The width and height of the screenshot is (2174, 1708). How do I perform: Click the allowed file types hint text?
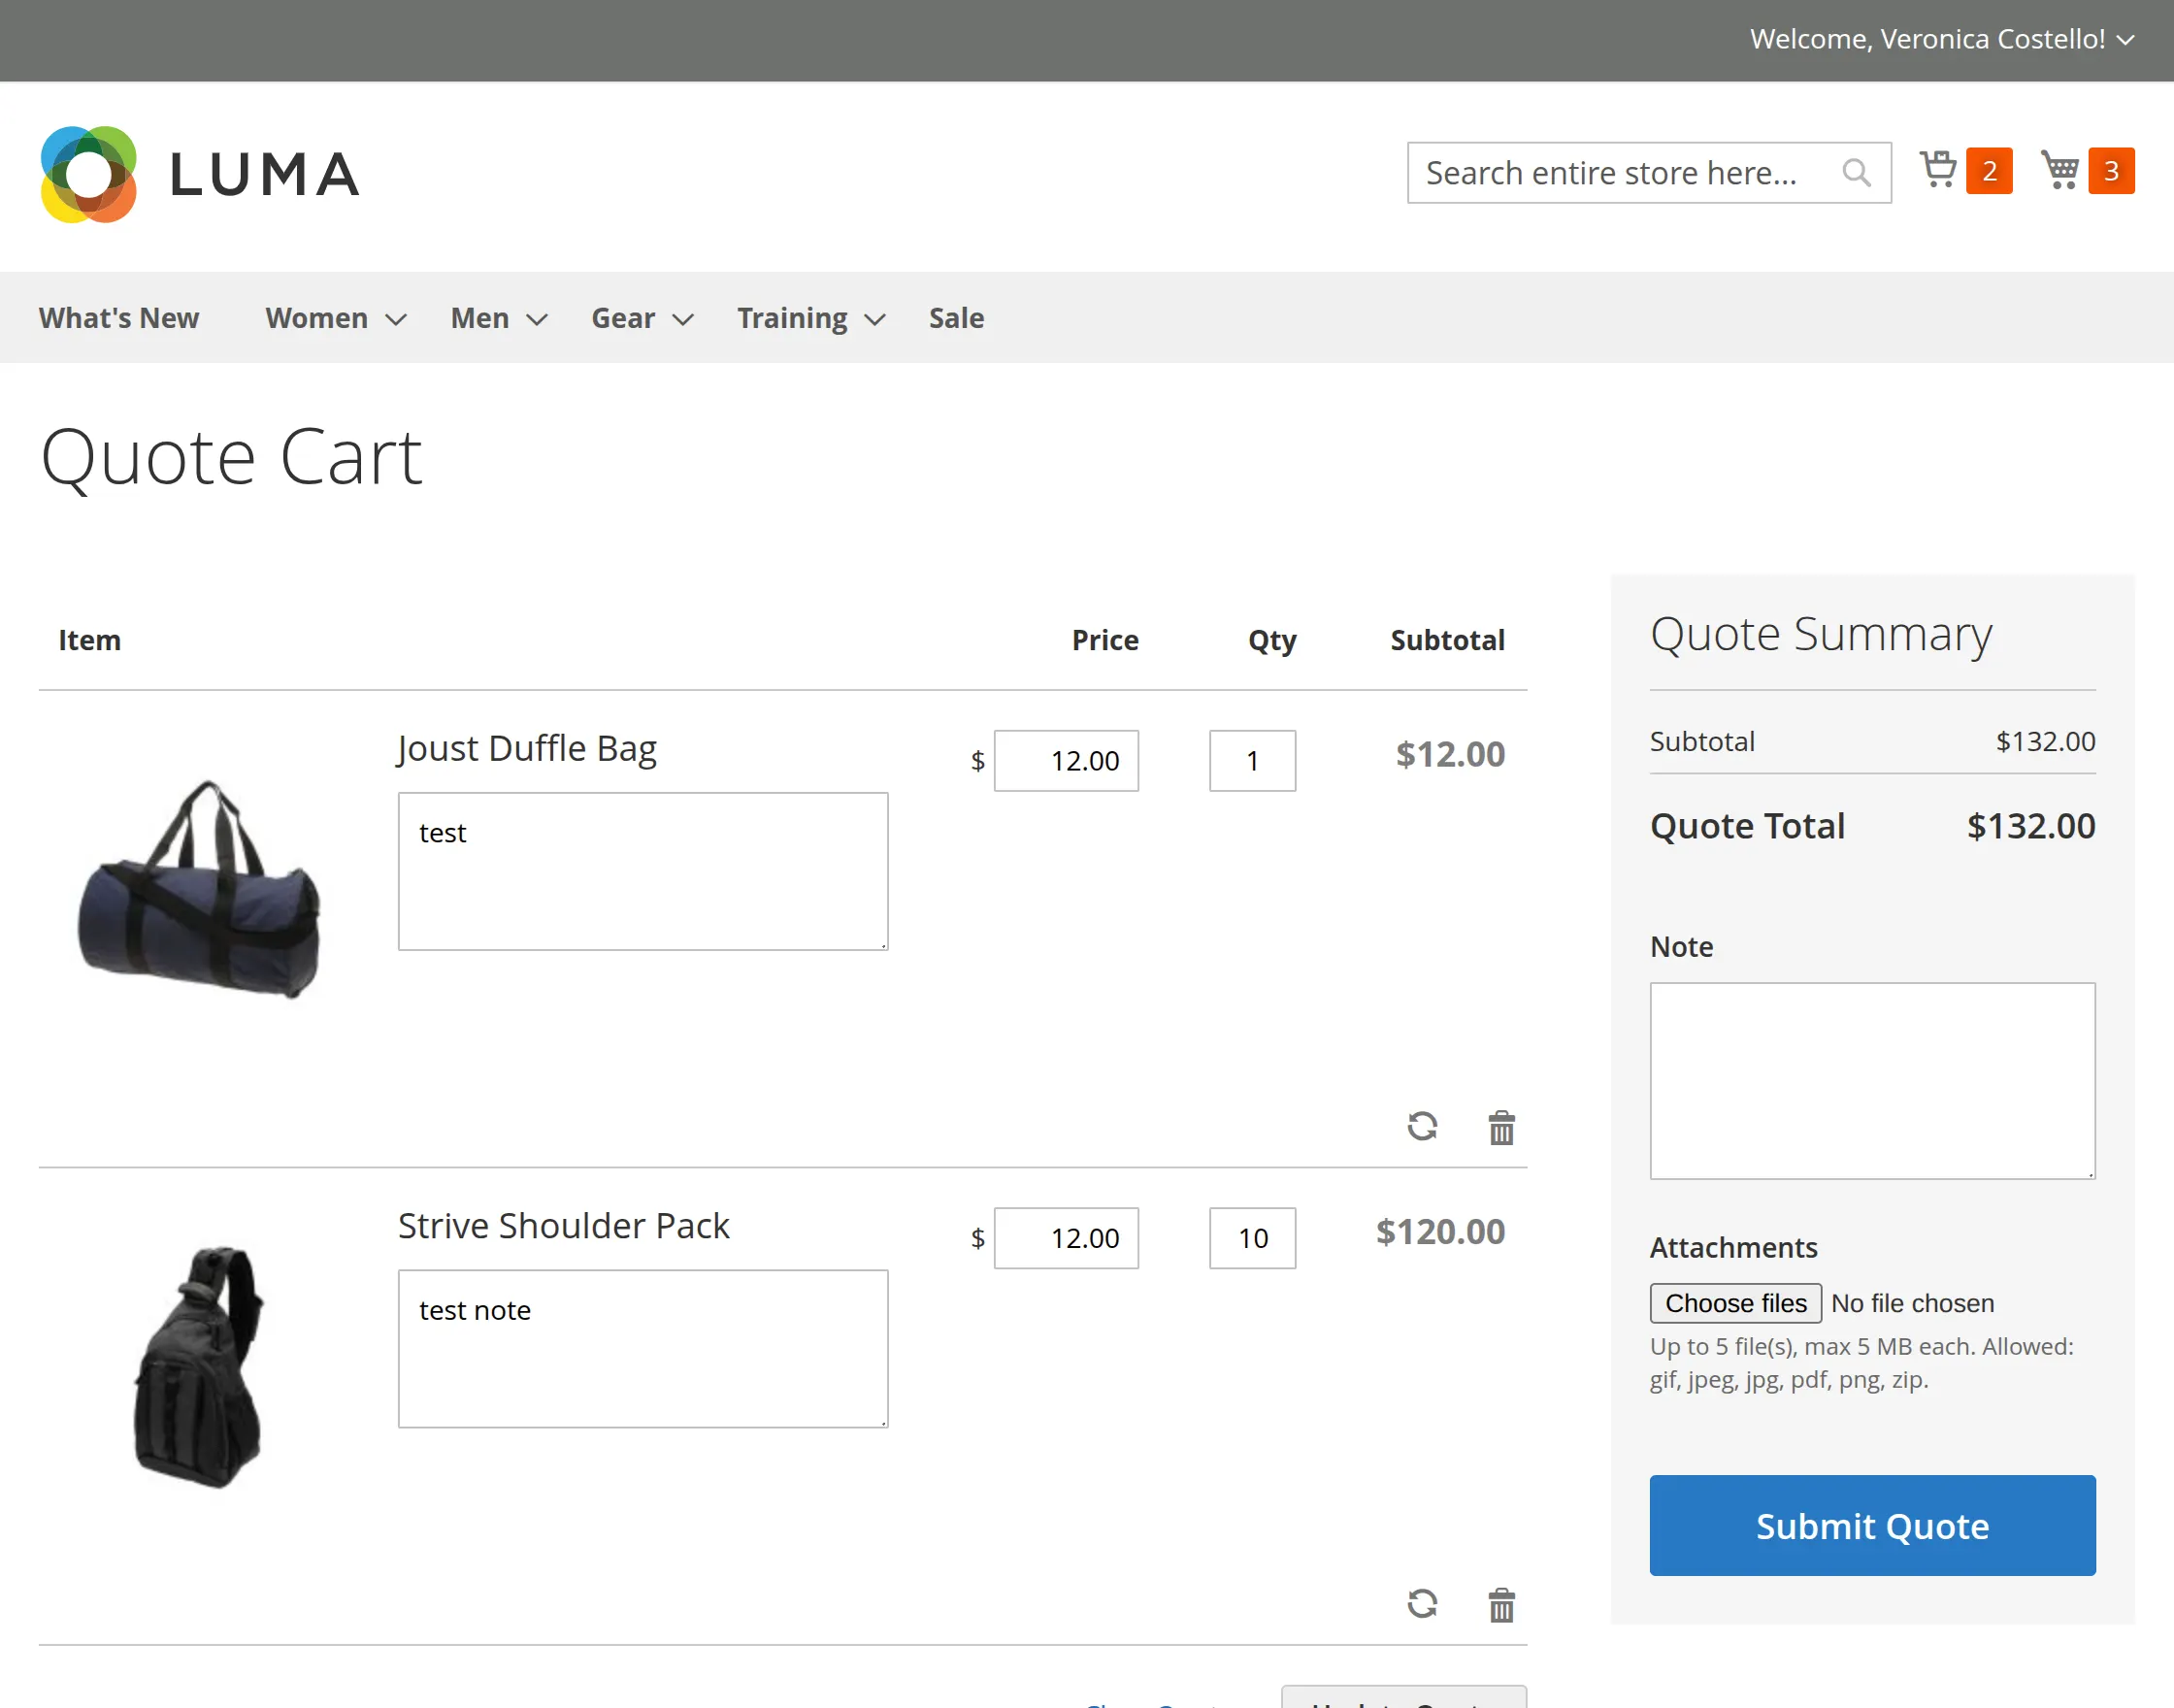point(1862,1363)
